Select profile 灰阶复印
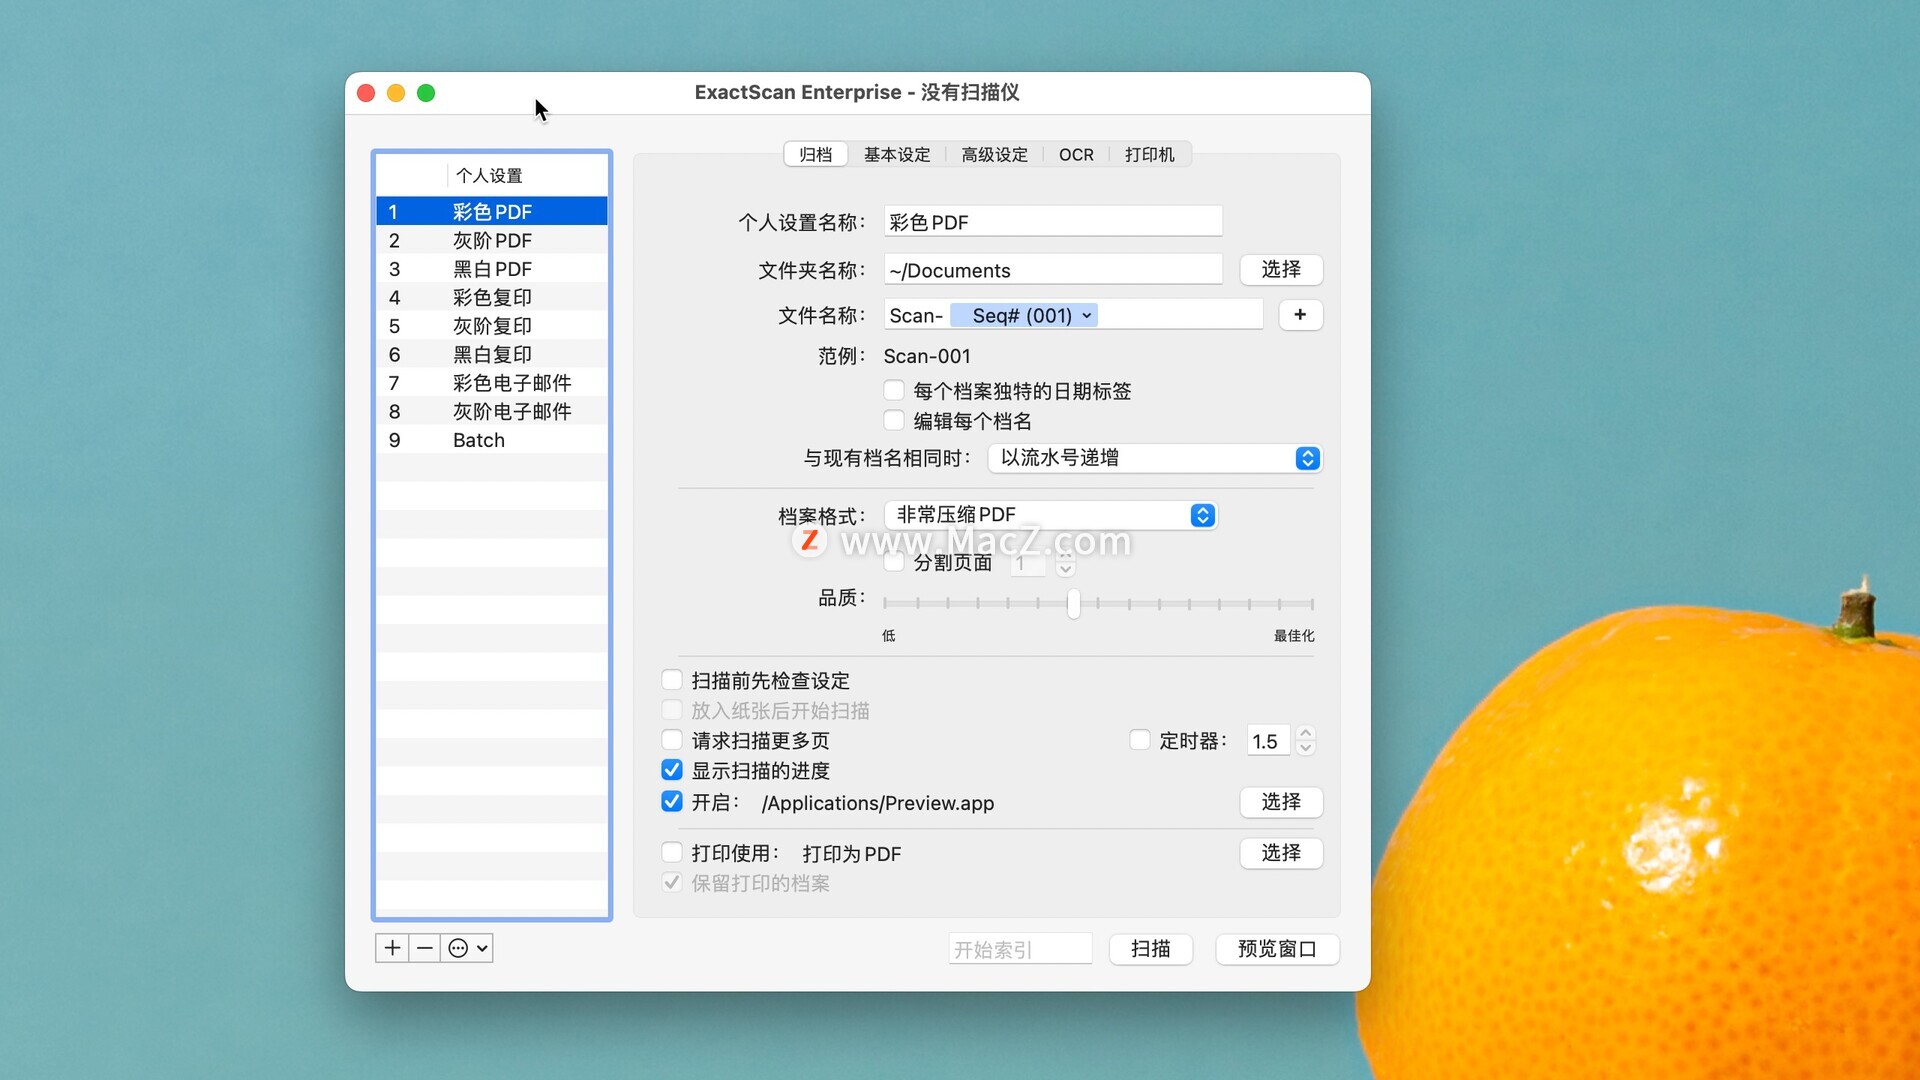This screenshot has width=1920, height=1080. click(x=492, y=326)
